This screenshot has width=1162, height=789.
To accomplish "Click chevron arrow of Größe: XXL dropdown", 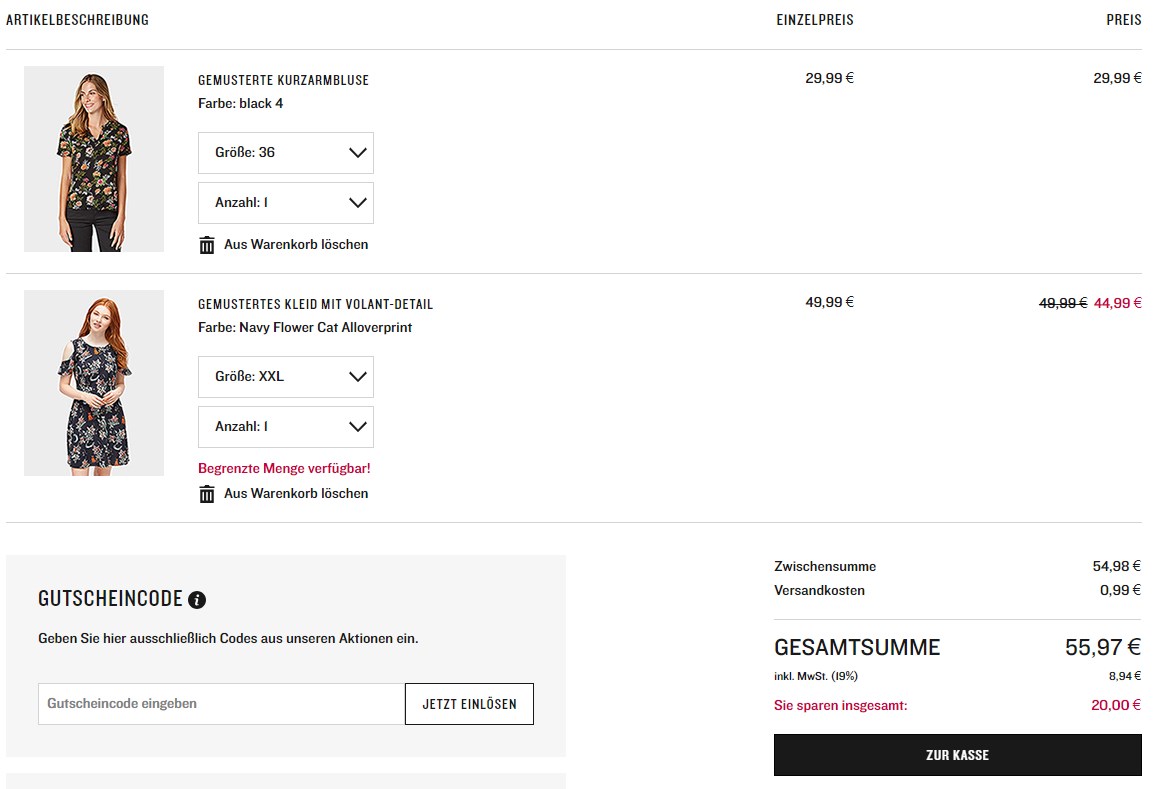I will (x=358, y=377).
